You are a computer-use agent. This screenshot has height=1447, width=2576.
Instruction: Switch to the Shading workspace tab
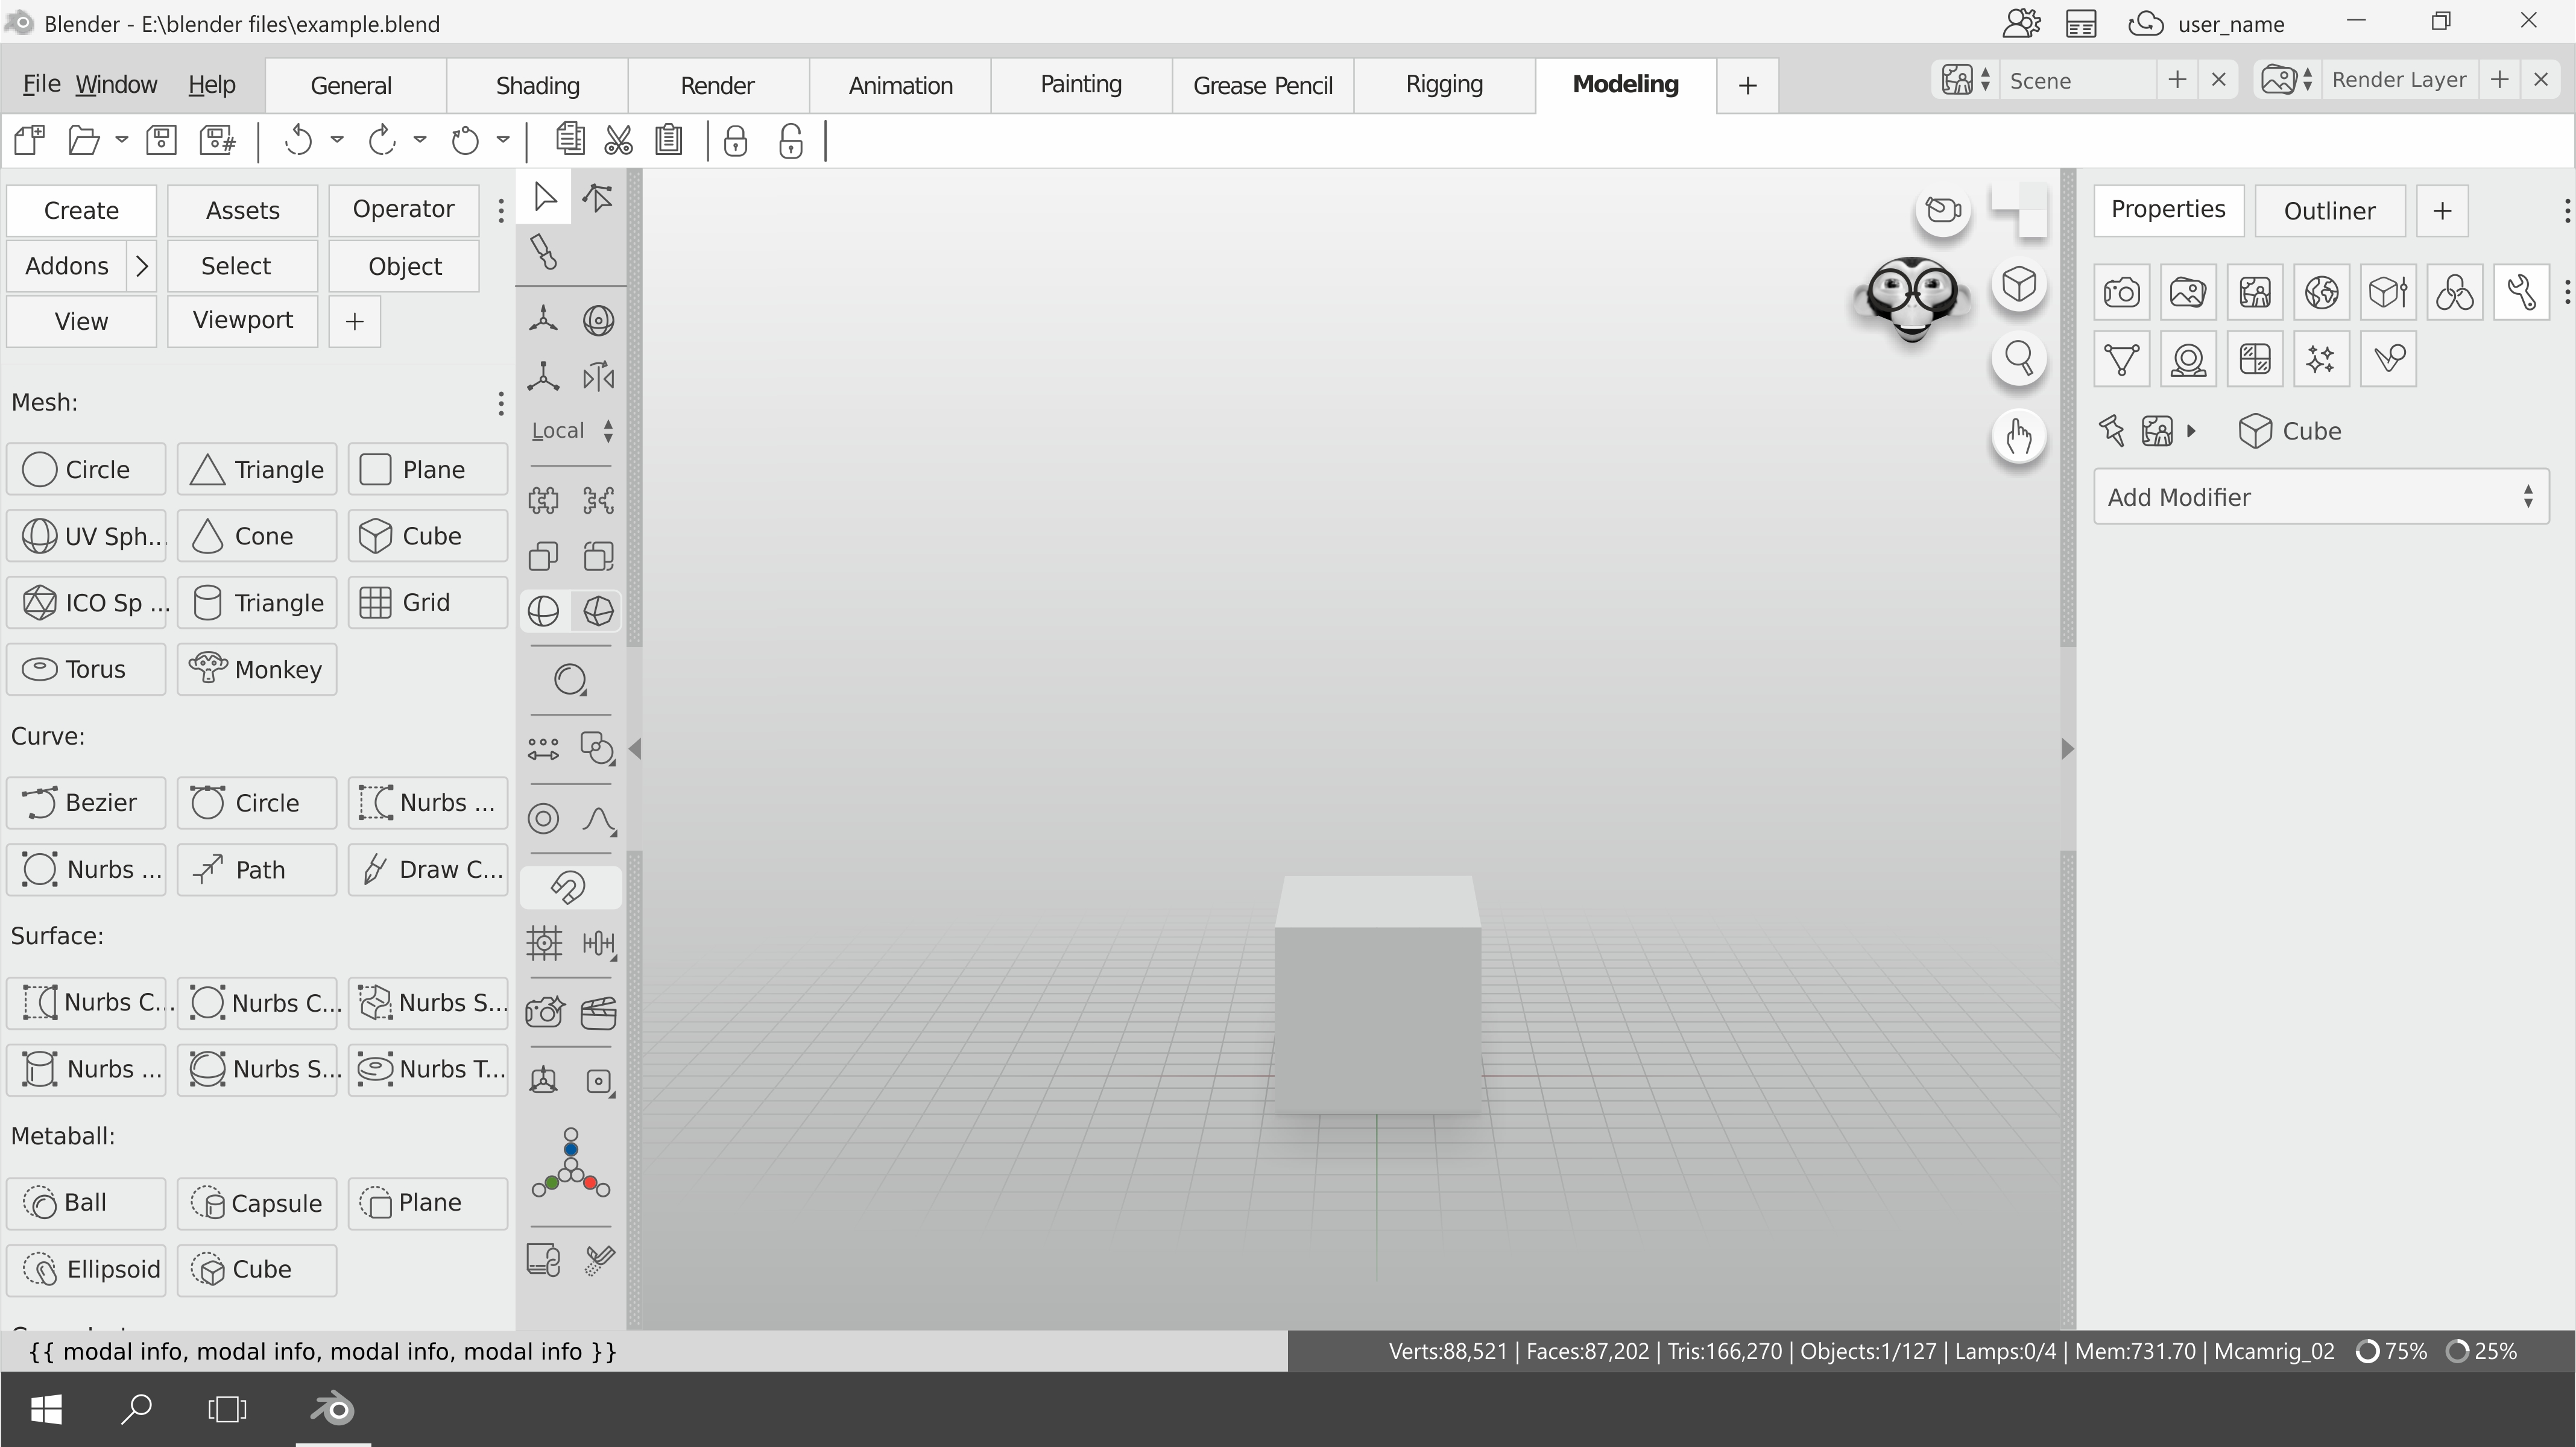pos(538,85)
